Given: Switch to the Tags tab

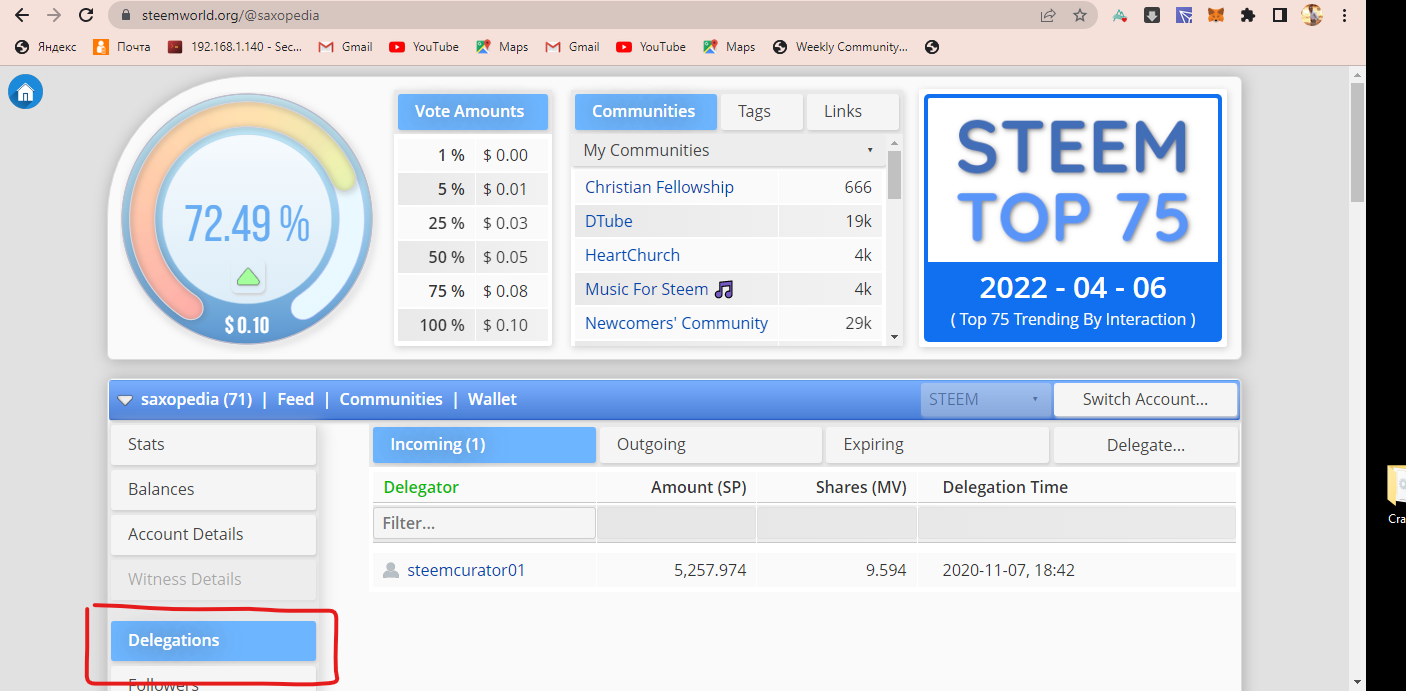Looking at the screenshot, I should (762, 111).
